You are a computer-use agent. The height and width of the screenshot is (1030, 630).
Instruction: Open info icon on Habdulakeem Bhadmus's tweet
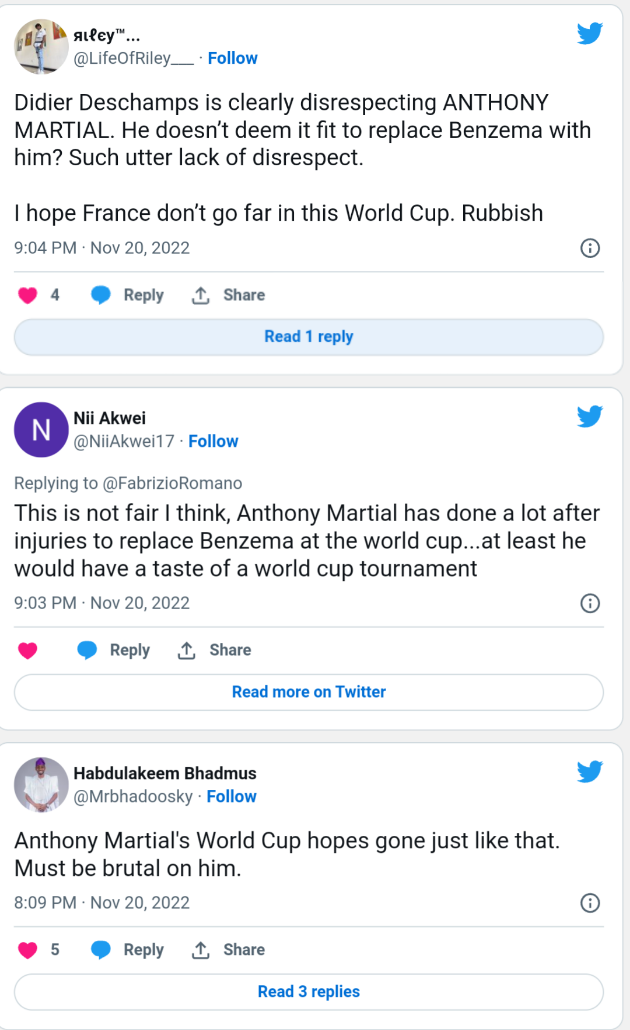point(590,903)
